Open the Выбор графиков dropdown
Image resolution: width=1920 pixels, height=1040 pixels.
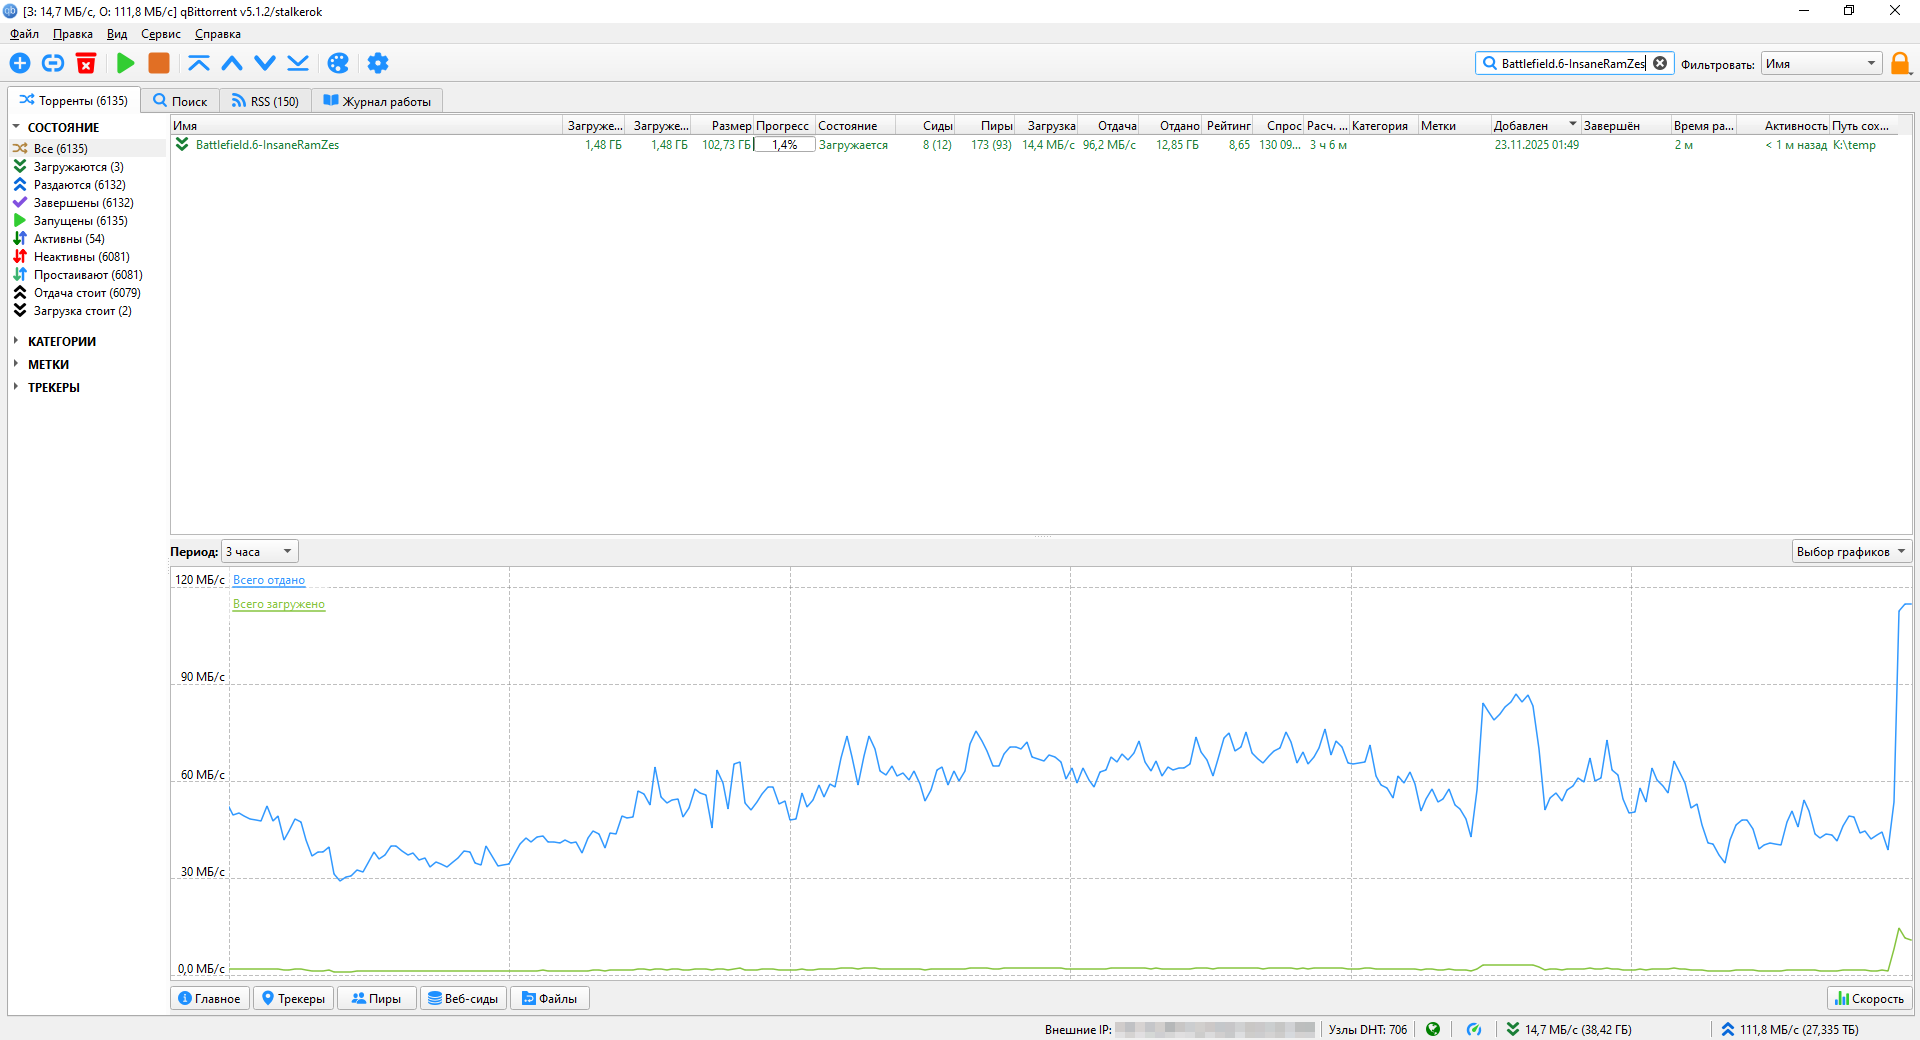pyautogui.click(x=1850, y=552)
